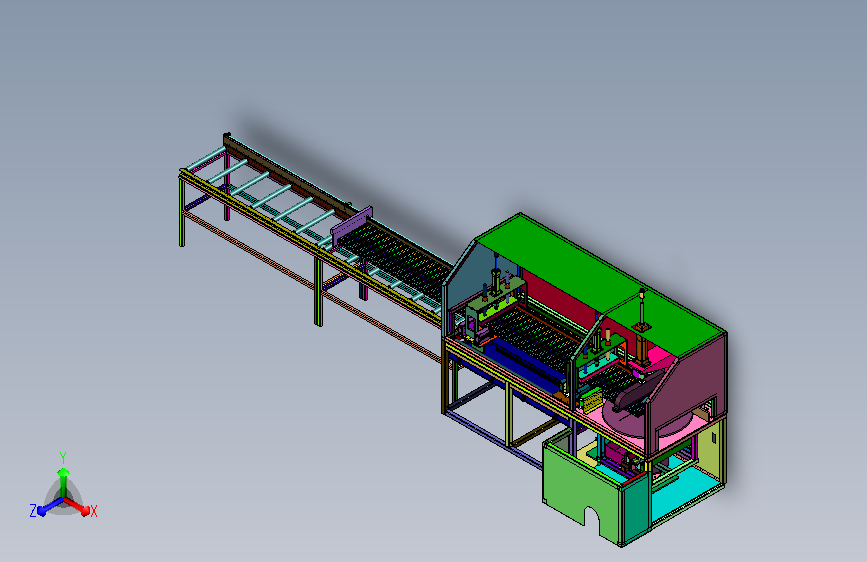
Task: Select the light green front guard with arch cutout
Action: coord(581,488)
